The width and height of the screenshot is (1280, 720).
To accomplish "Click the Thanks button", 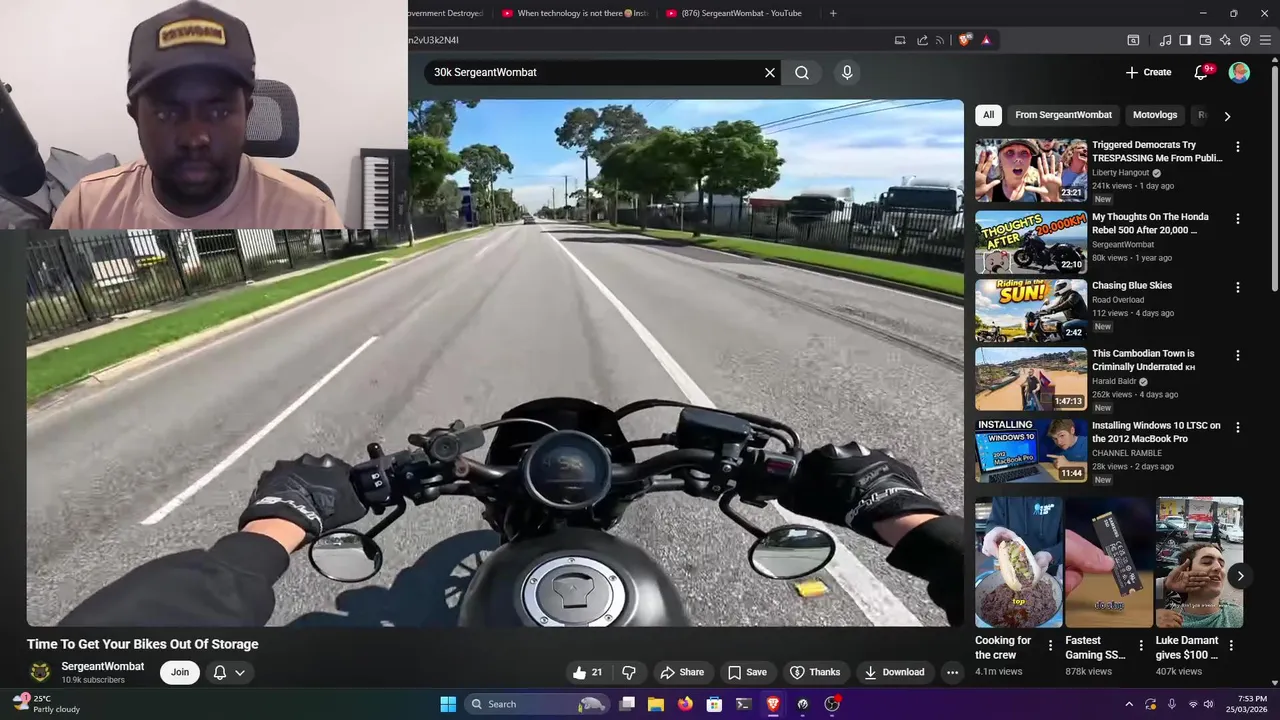I will click(815, 672).
